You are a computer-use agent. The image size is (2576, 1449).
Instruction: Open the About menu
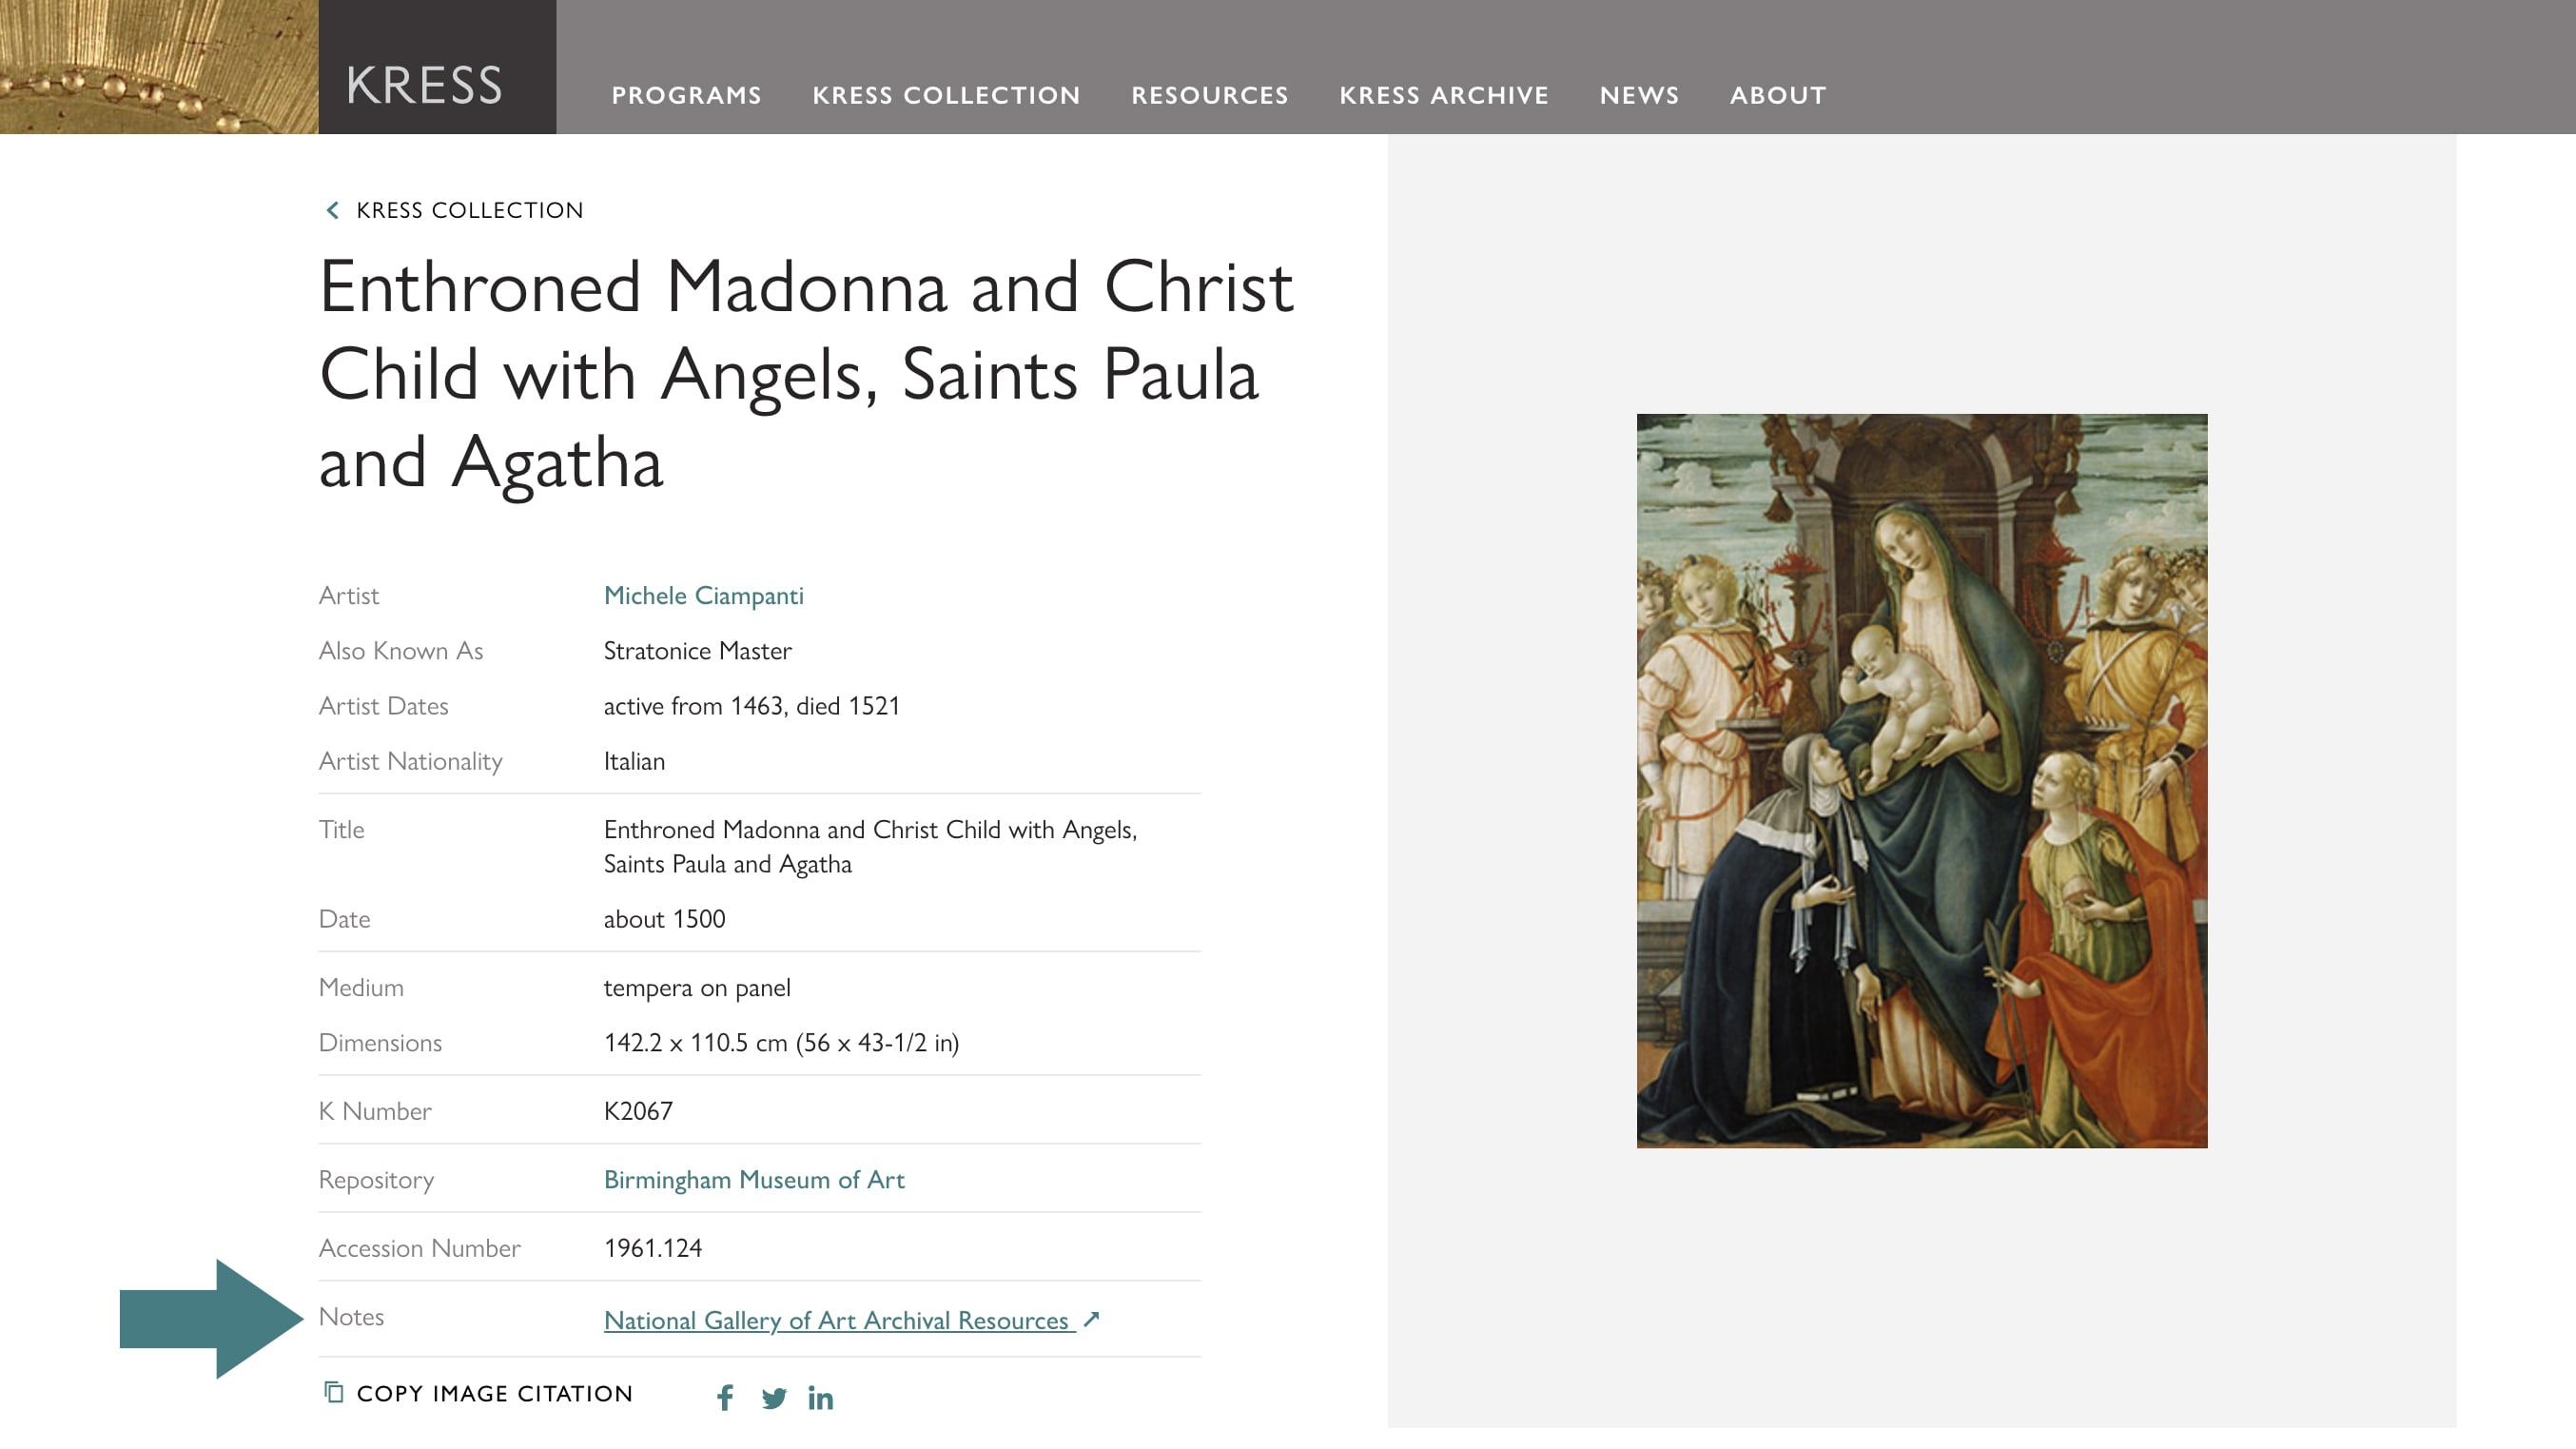pyautogui.click(x=1778, y=95)
